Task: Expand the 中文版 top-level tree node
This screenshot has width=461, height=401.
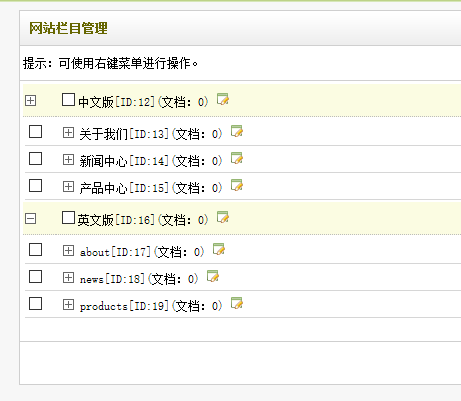Action: (x=30, y=101)
